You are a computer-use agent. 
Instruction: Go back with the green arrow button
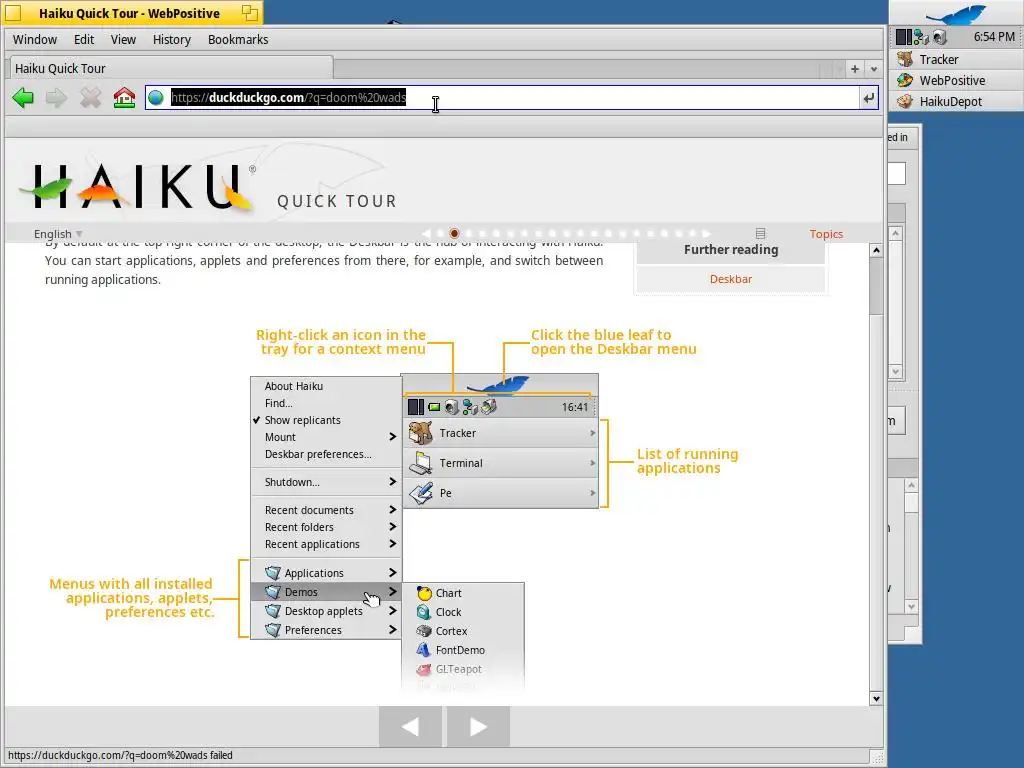(23, 98)
